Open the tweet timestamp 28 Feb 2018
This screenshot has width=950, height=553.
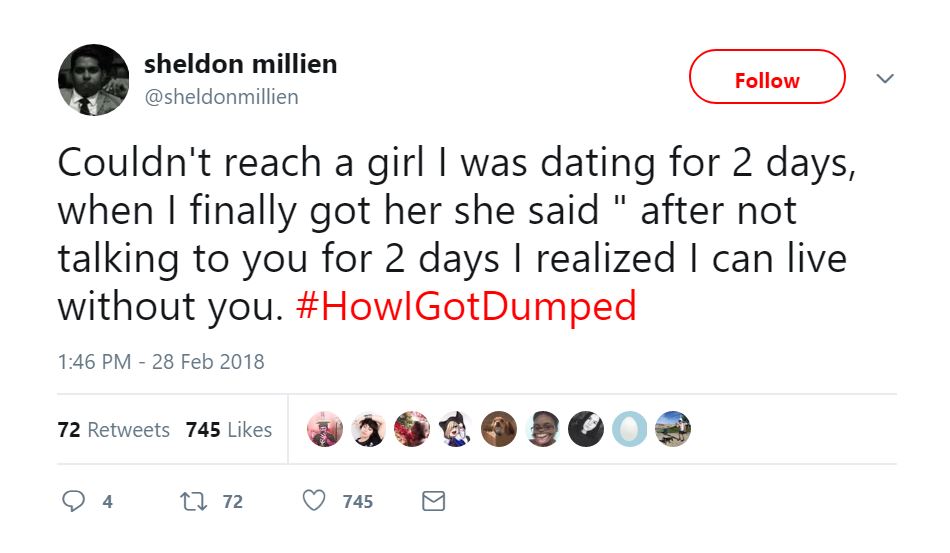(x=161, y=362)
